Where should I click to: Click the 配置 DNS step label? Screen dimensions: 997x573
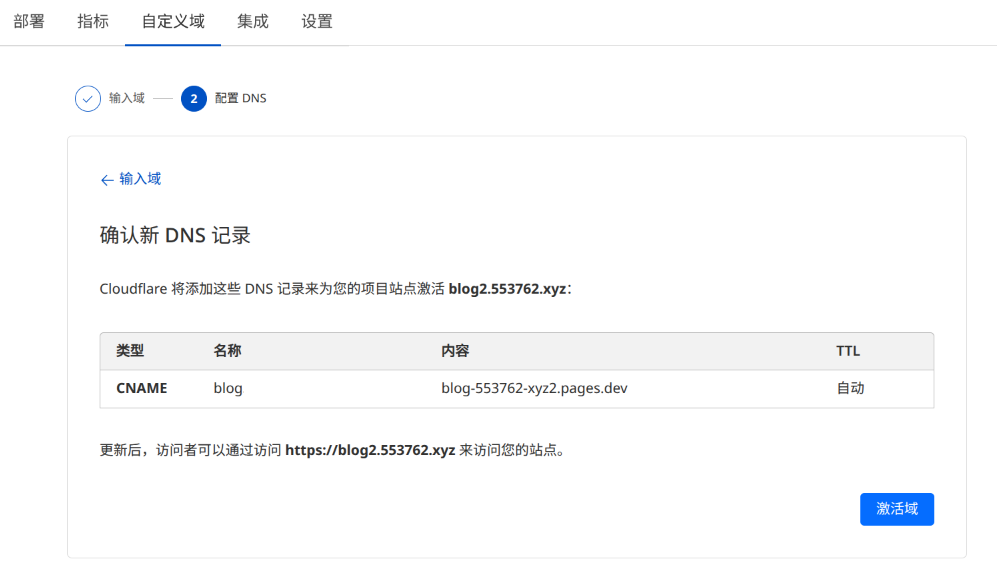(241, 98)
